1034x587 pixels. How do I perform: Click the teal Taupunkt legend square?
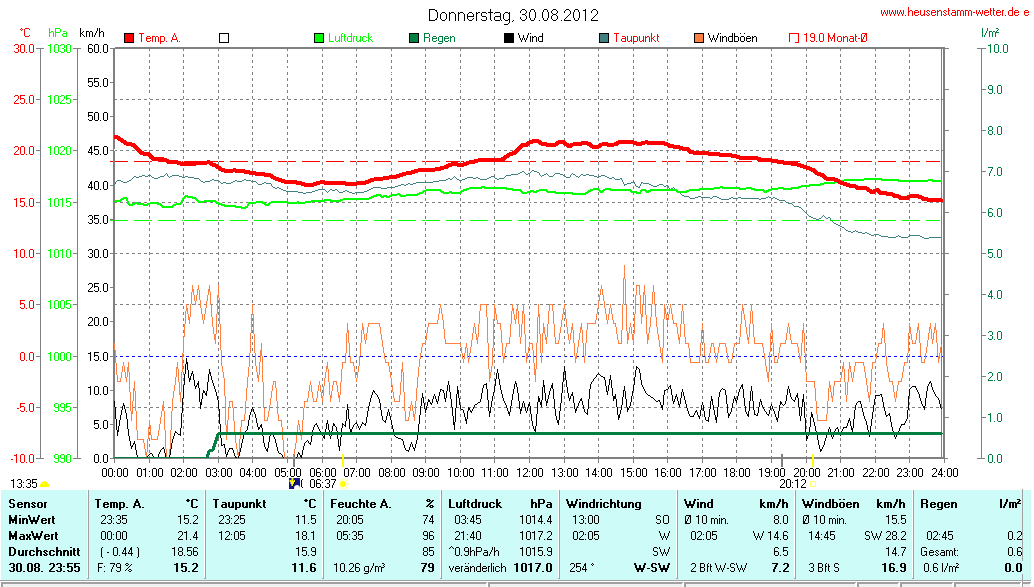604,38
